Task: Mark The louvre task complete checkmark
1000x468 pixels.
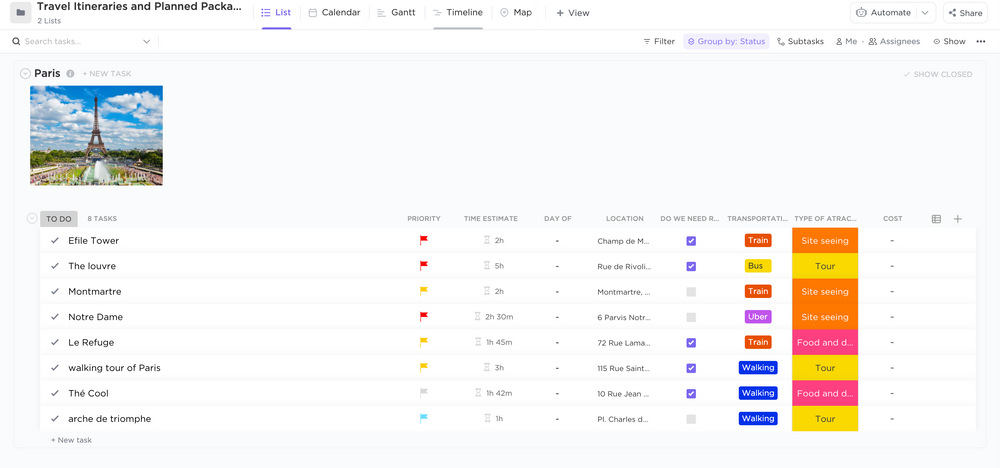Action: point(55,267)
